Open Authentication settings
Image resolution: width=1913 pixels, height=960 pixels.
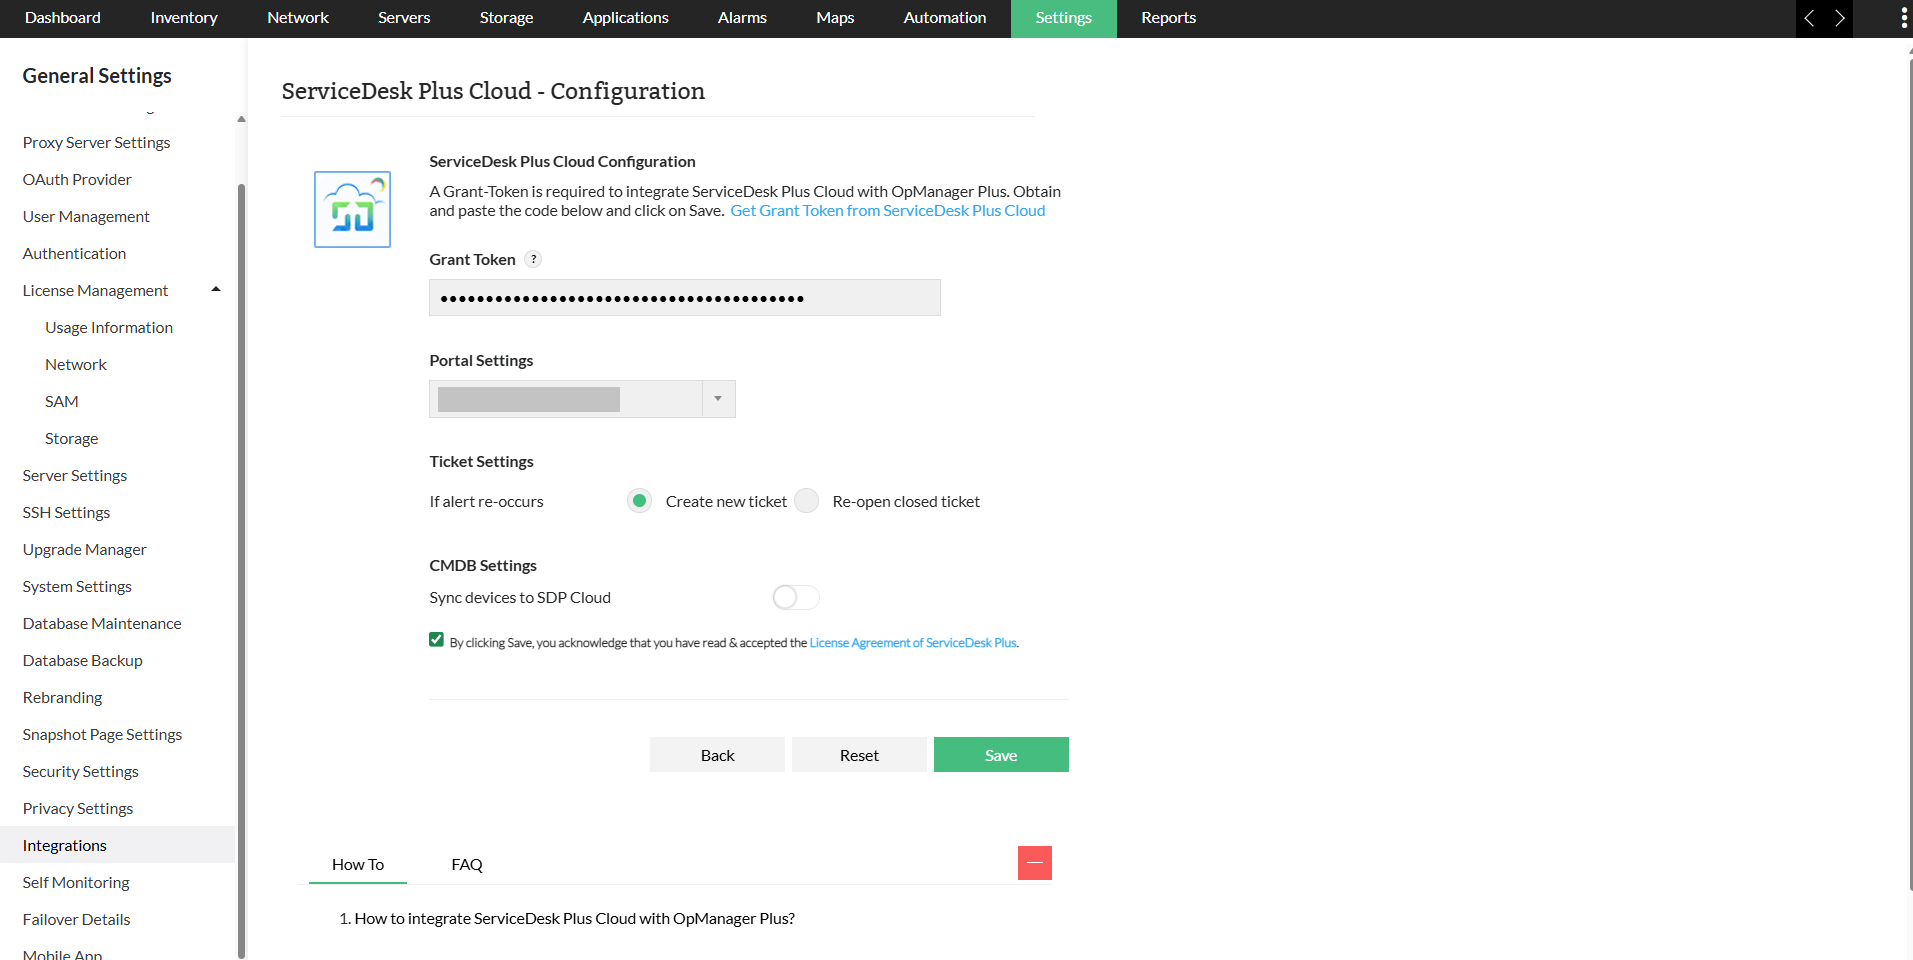74,253
